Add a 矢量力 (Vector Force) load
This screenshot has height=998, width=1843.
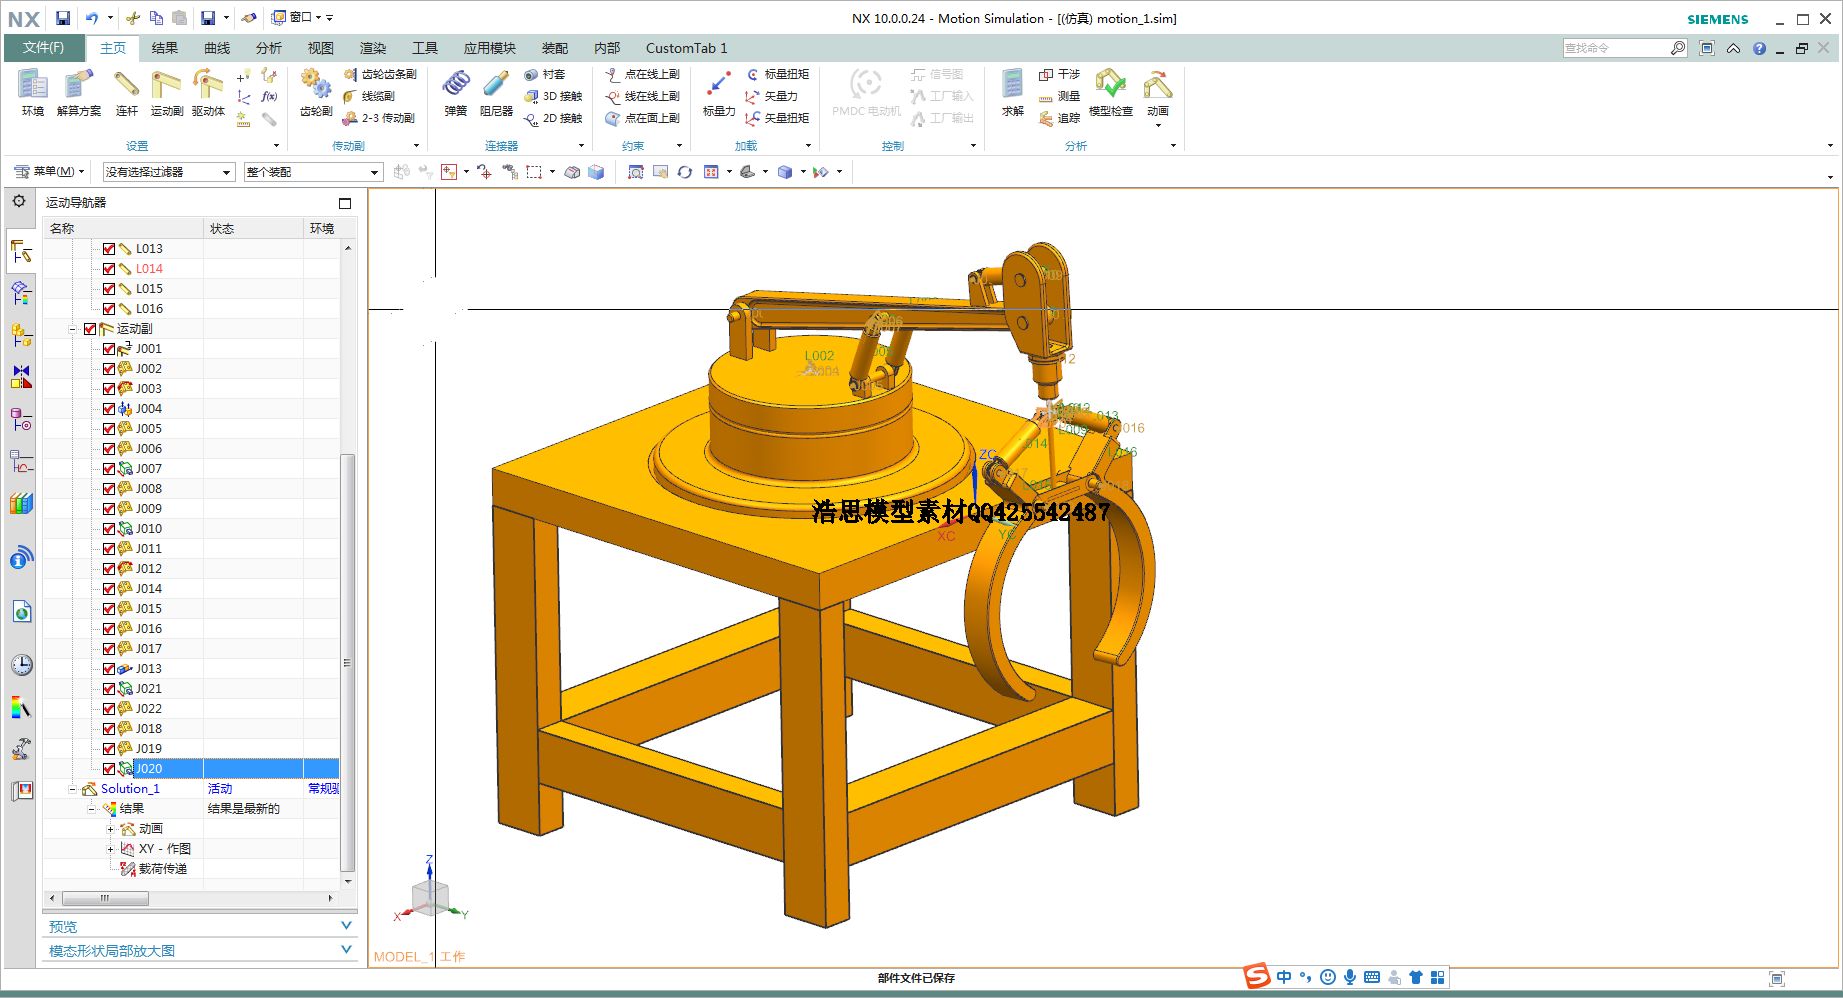click(x=772, y=96)
